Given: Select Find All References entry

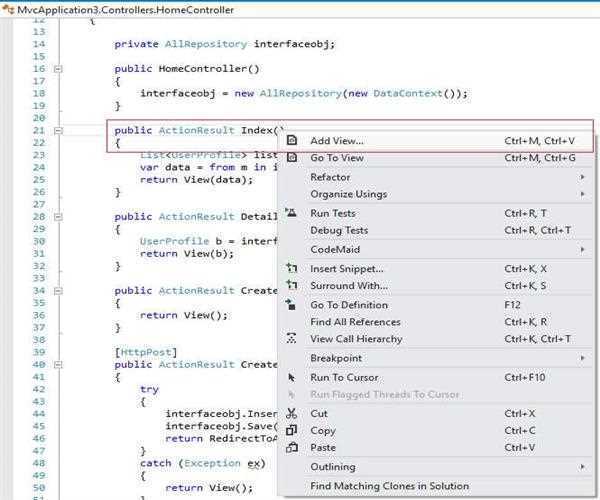Looking at the screenshot, I should [436, 322].
